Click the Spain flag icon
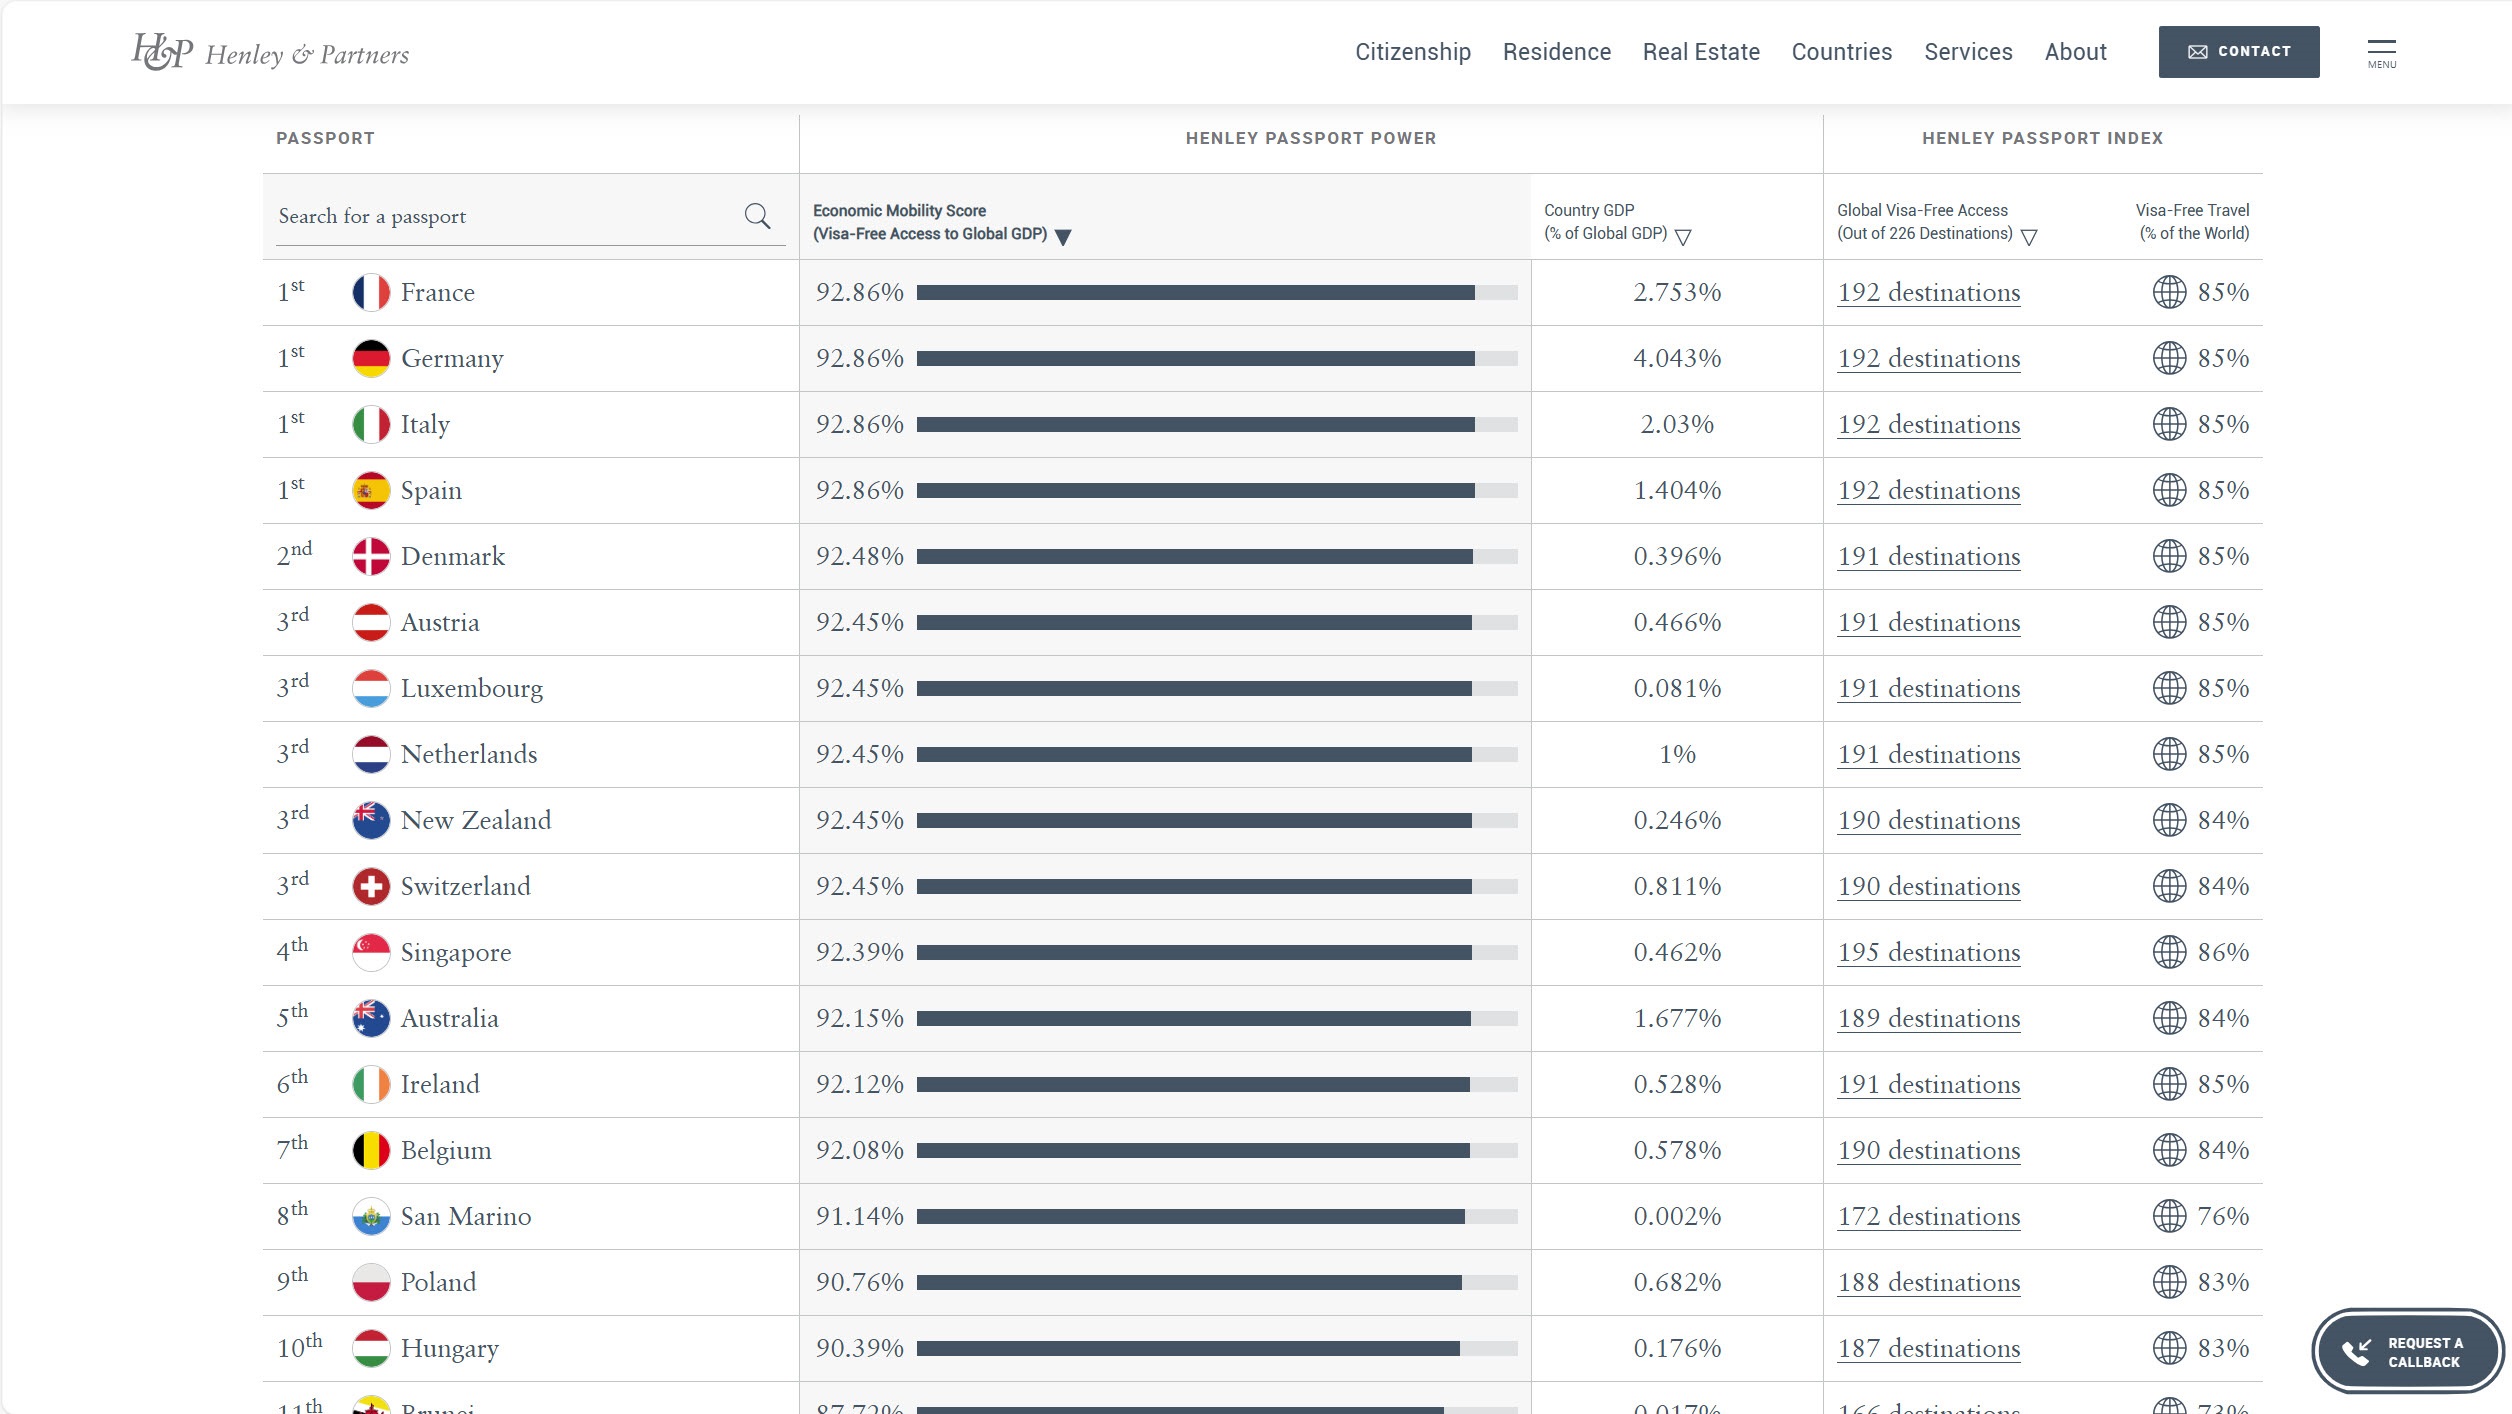2512x1414 pixels. point(371,490)
